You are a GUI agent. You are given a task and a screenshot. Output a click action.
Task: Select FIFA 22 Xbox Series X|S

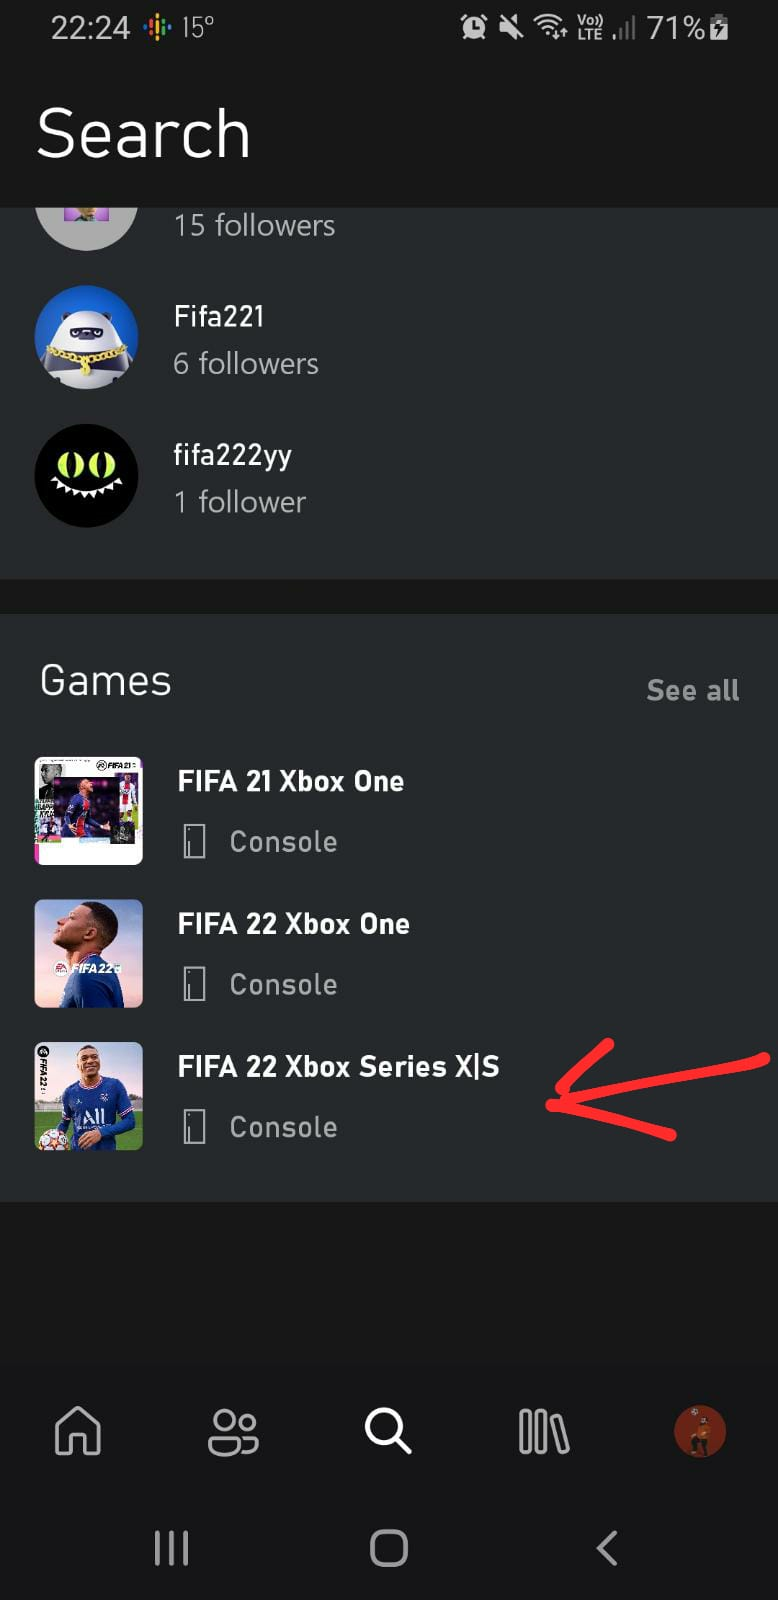(x=338, y=1067)
